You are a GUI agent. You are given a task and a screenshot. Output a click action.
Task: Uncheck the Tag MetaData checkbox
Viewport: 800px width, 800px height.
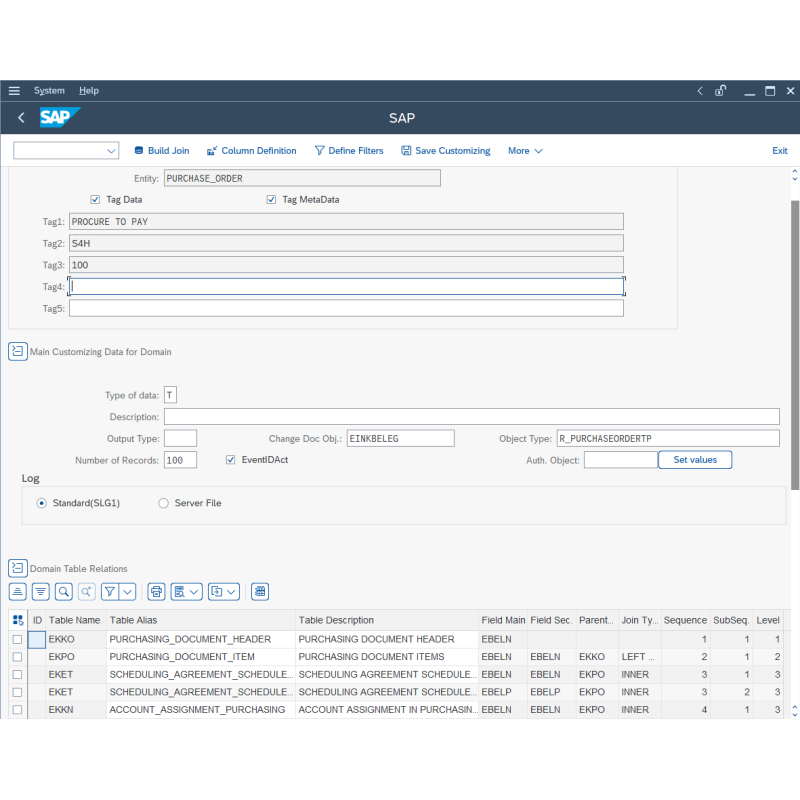(271, 199)
